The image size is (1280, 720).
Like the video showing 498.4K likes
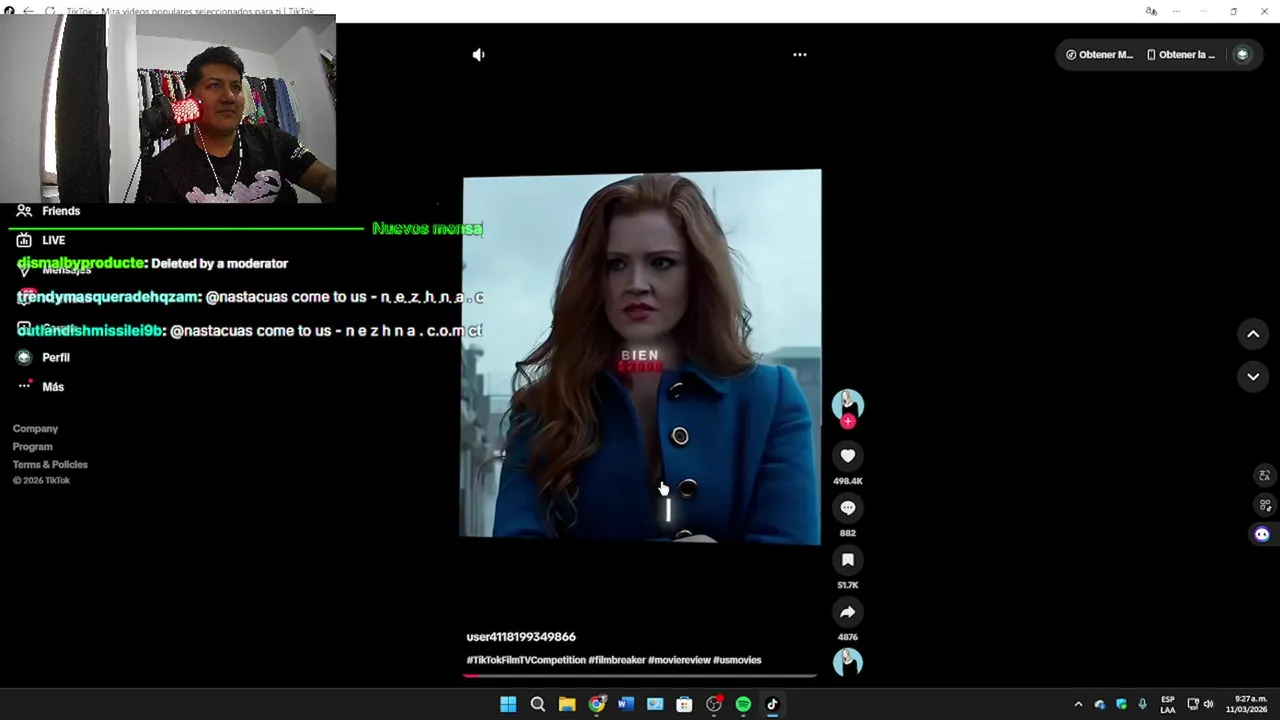pos(848,456)
